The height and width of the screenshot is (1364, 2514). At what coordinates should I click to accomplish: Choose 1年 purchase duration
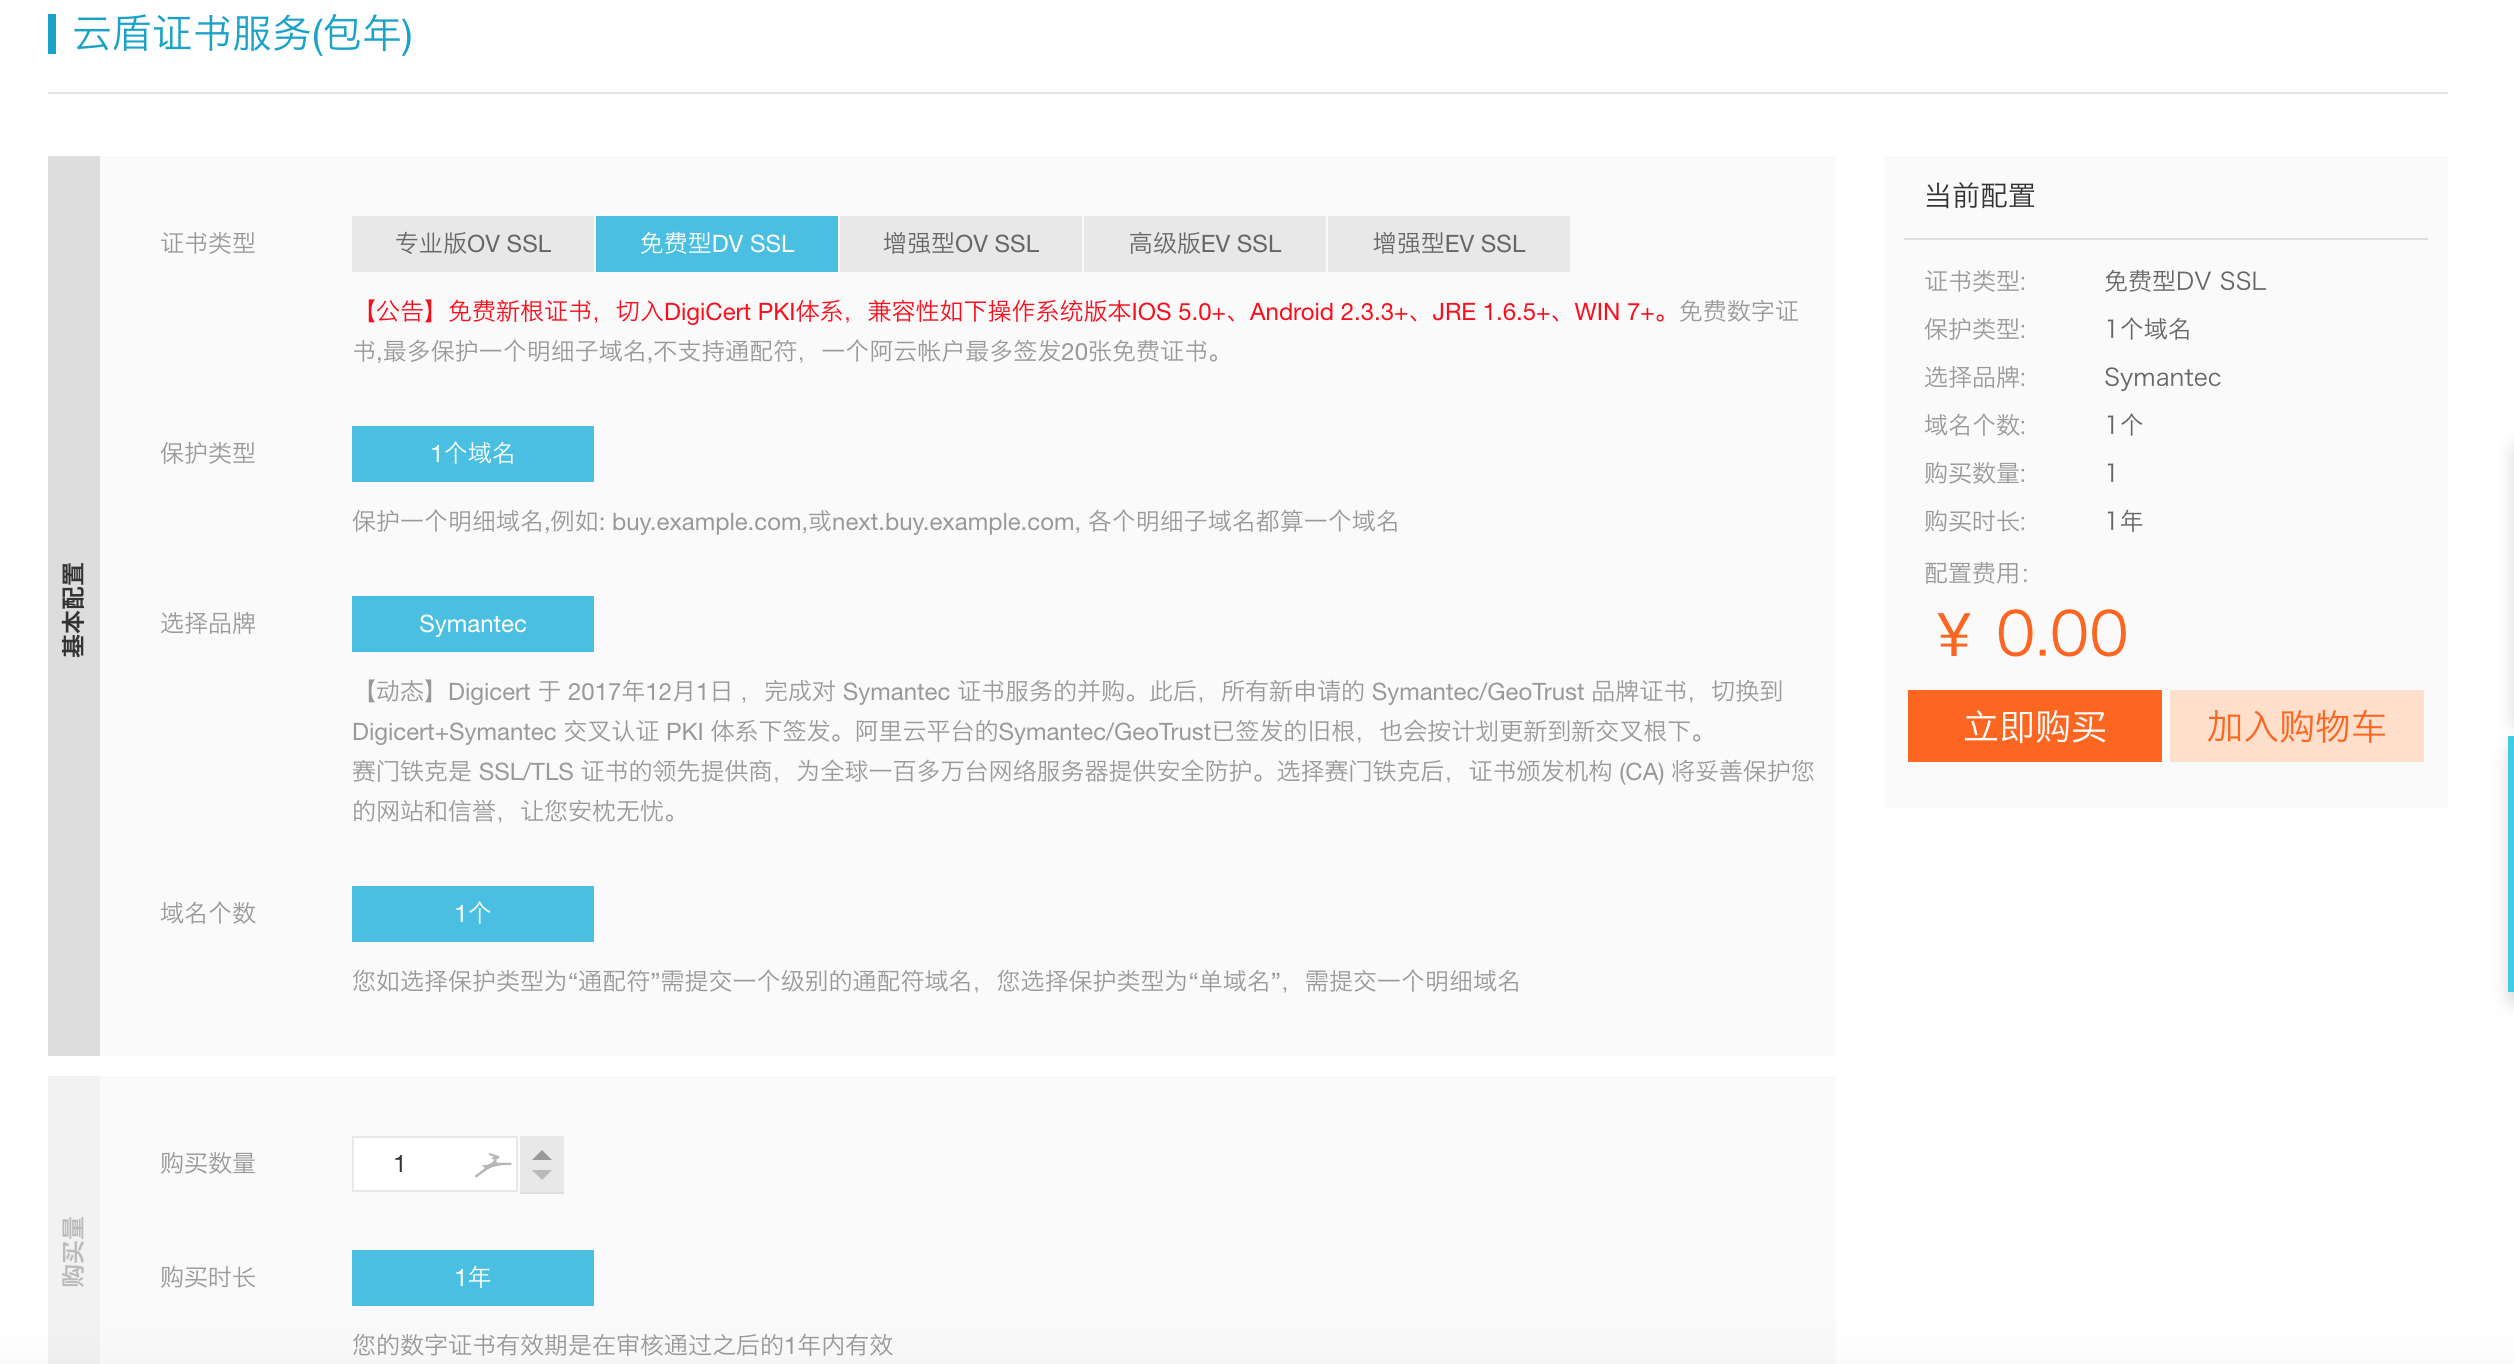pos(473,1278)
